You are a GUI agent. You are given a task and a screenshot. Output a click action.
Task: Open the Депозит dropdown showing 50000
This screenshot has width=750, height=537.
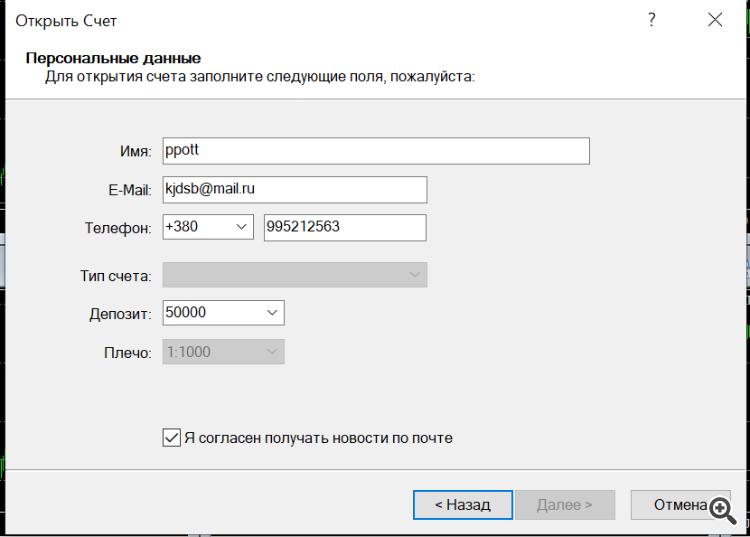tap(223, 313)
